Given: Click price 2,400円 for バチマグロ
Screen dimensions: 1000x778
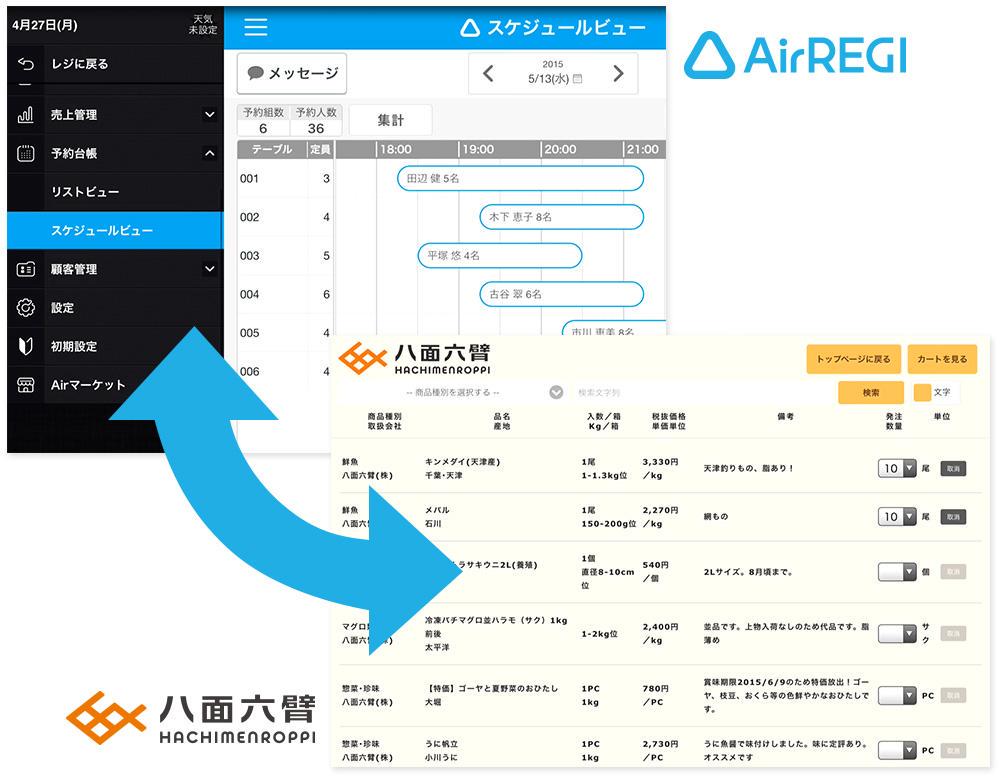Looking at the screenshot, I should pyautogui.click(x=660, y=627).
